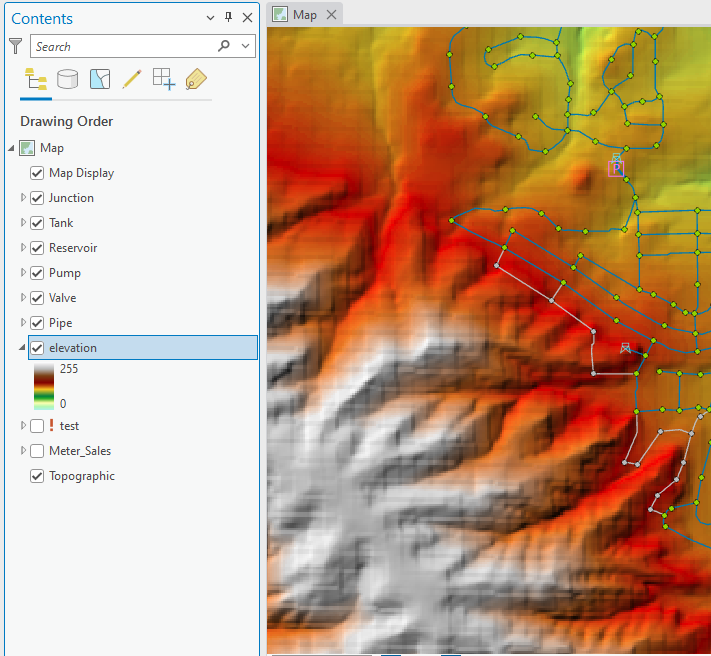
Task: Expand the Meter_Sales layer
Action: pos(23,451)
